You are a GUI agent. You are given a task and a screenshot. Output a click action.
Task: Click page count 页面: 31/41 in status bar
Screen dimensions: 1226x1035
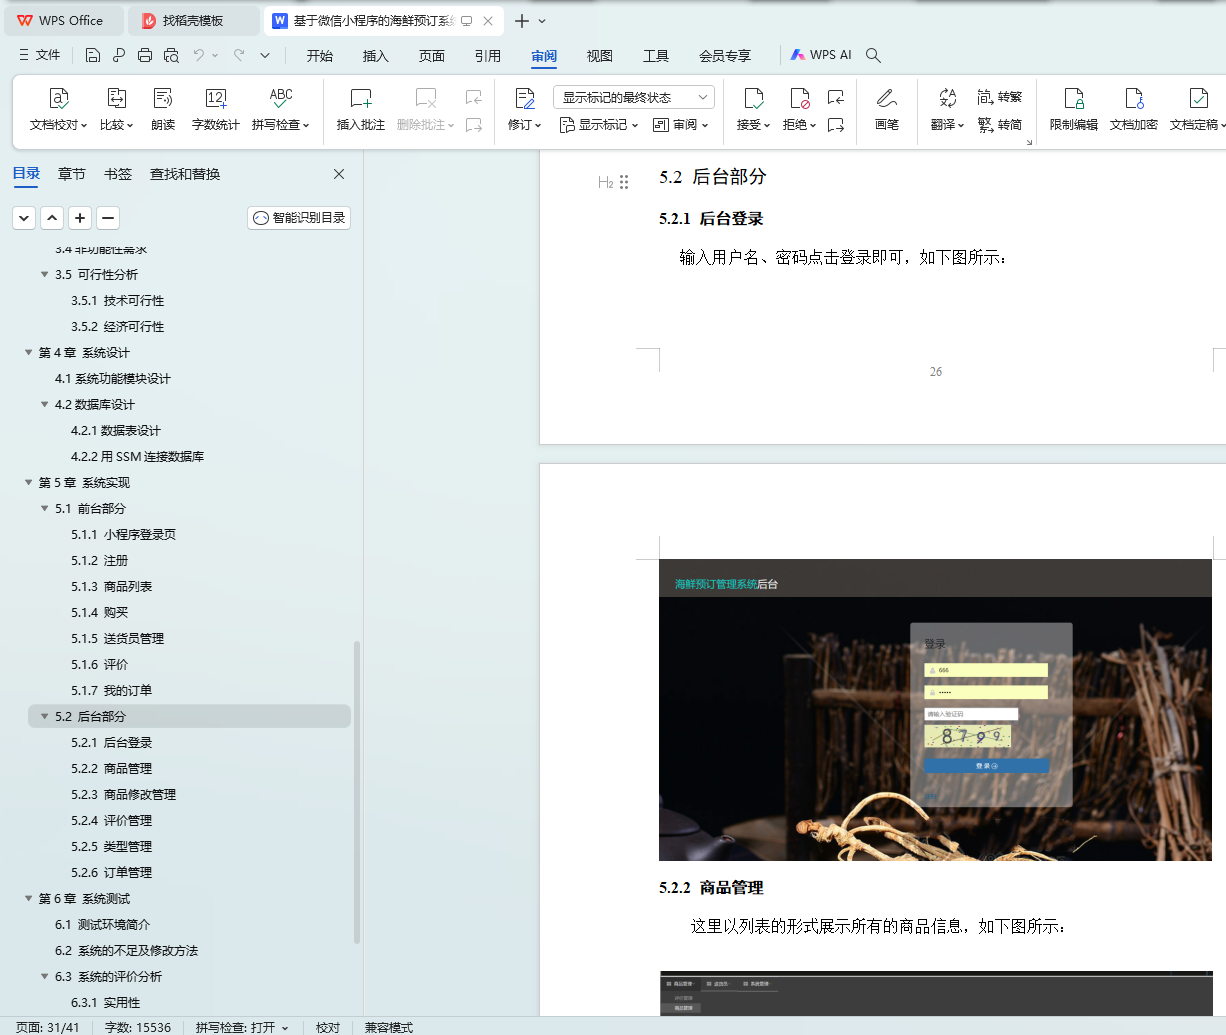pyautogui.click(x=47, y=1027)
